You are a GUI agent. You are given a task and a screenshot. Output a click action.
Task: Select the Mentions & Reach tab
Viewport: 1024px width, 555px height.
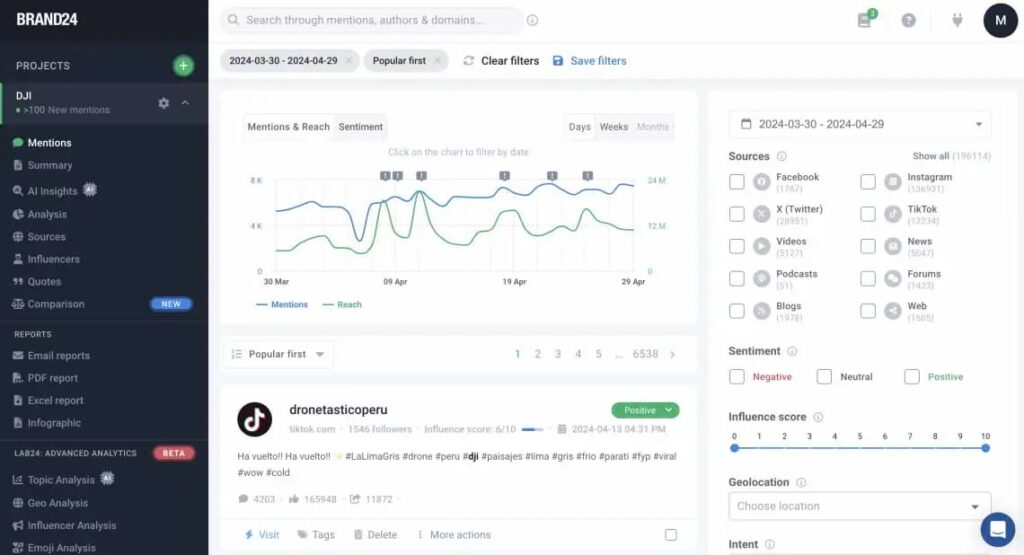[289, 127]
